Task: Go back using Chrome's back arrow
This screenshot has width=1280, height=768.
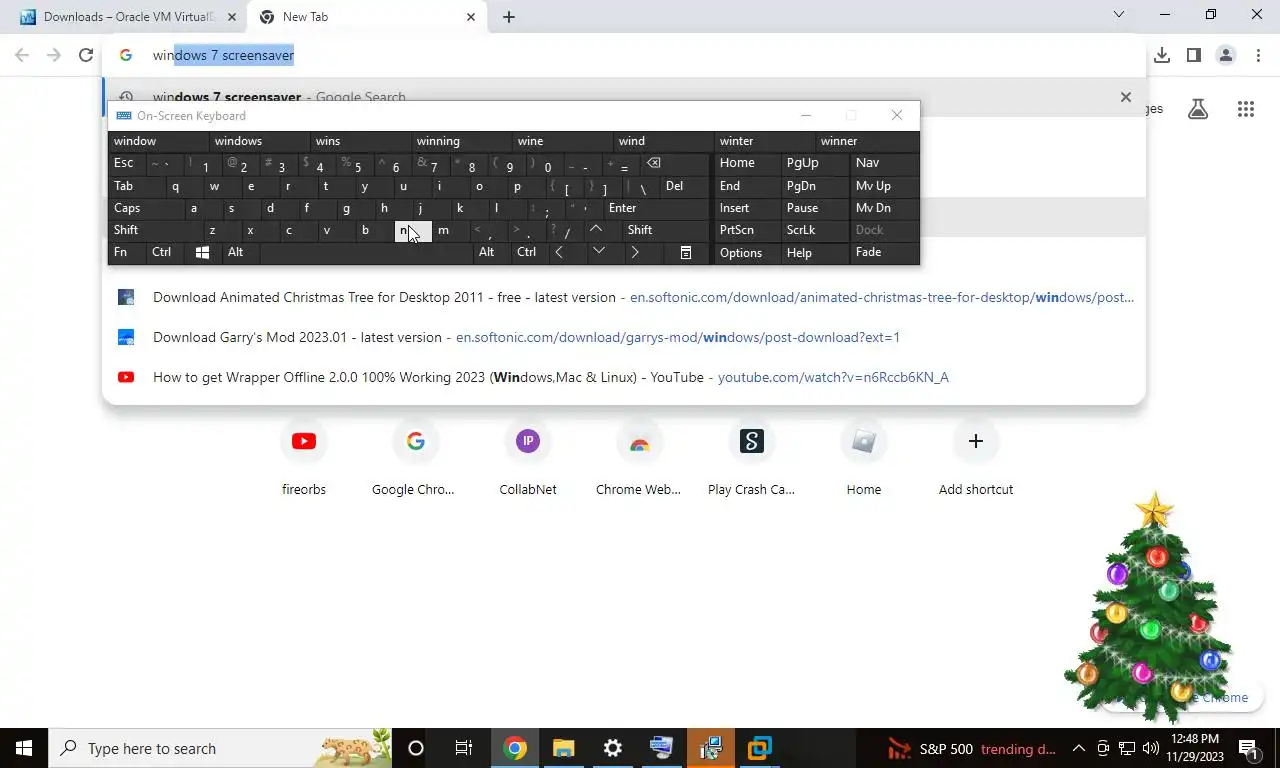Action: click(x=22, y=55)
